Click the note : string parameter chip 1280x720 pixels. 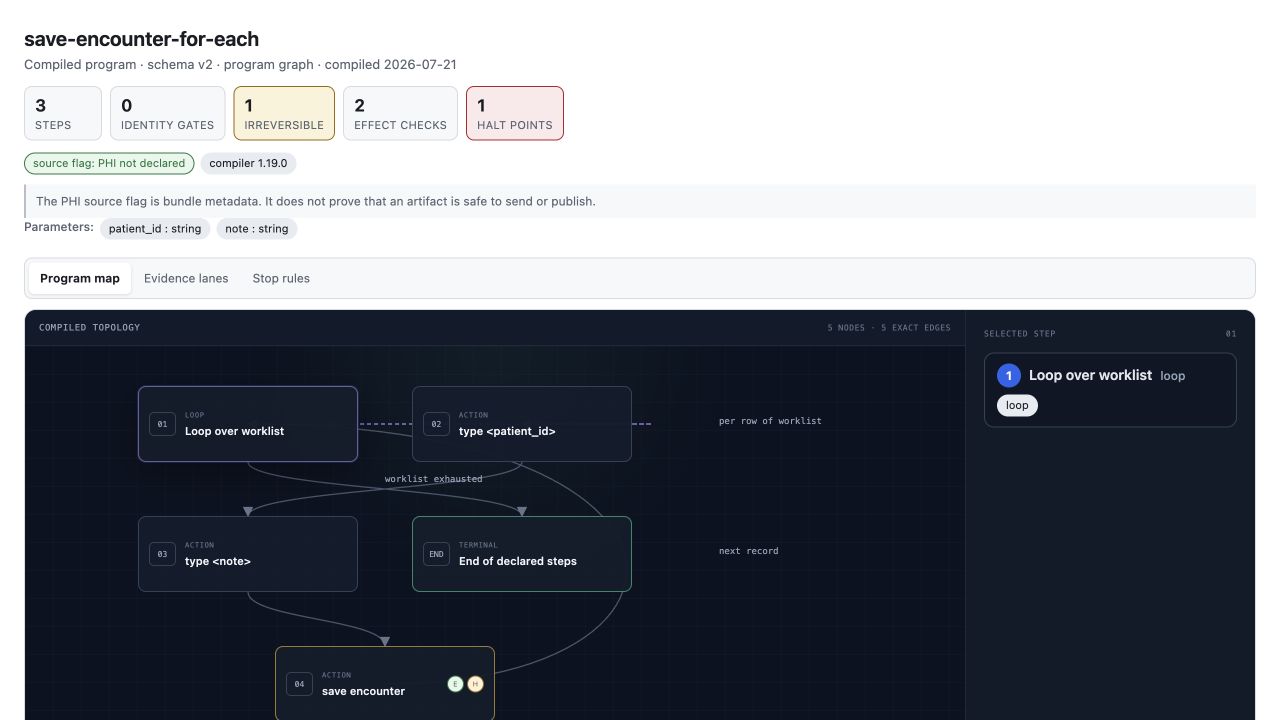click(x=257, y=229)
